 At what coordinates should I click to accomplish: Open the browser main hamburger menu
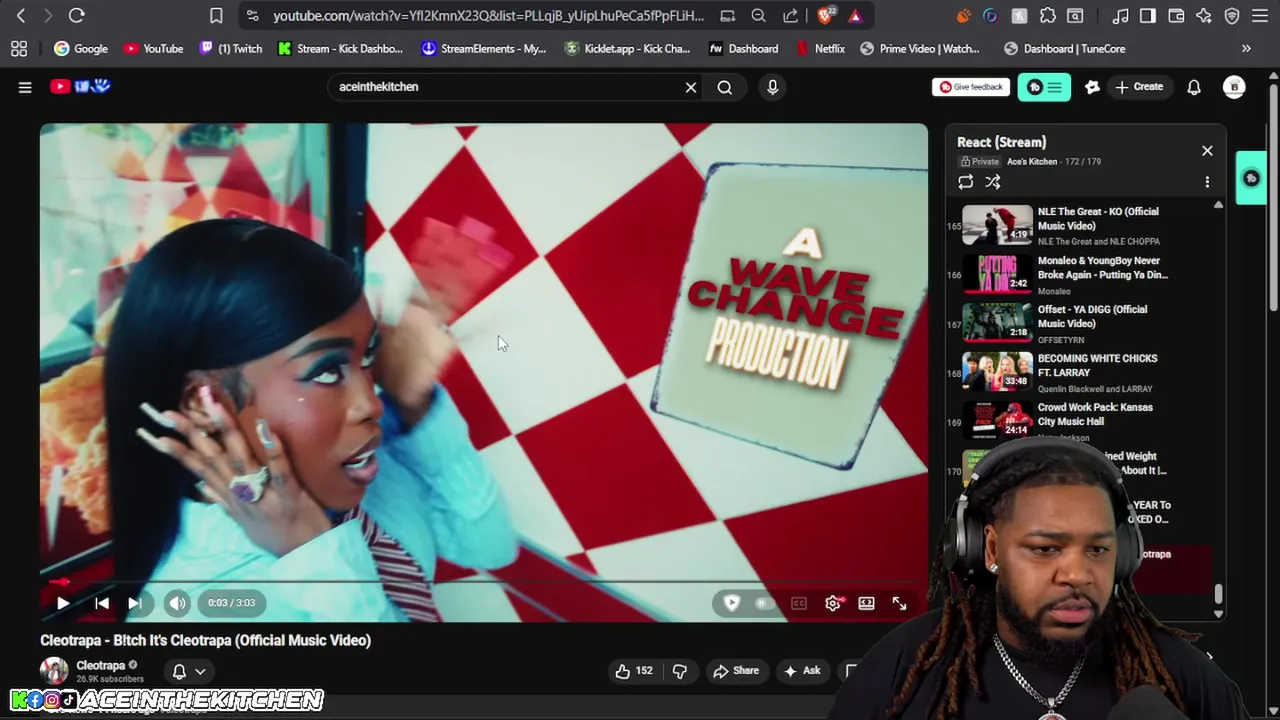(1260, 16)
